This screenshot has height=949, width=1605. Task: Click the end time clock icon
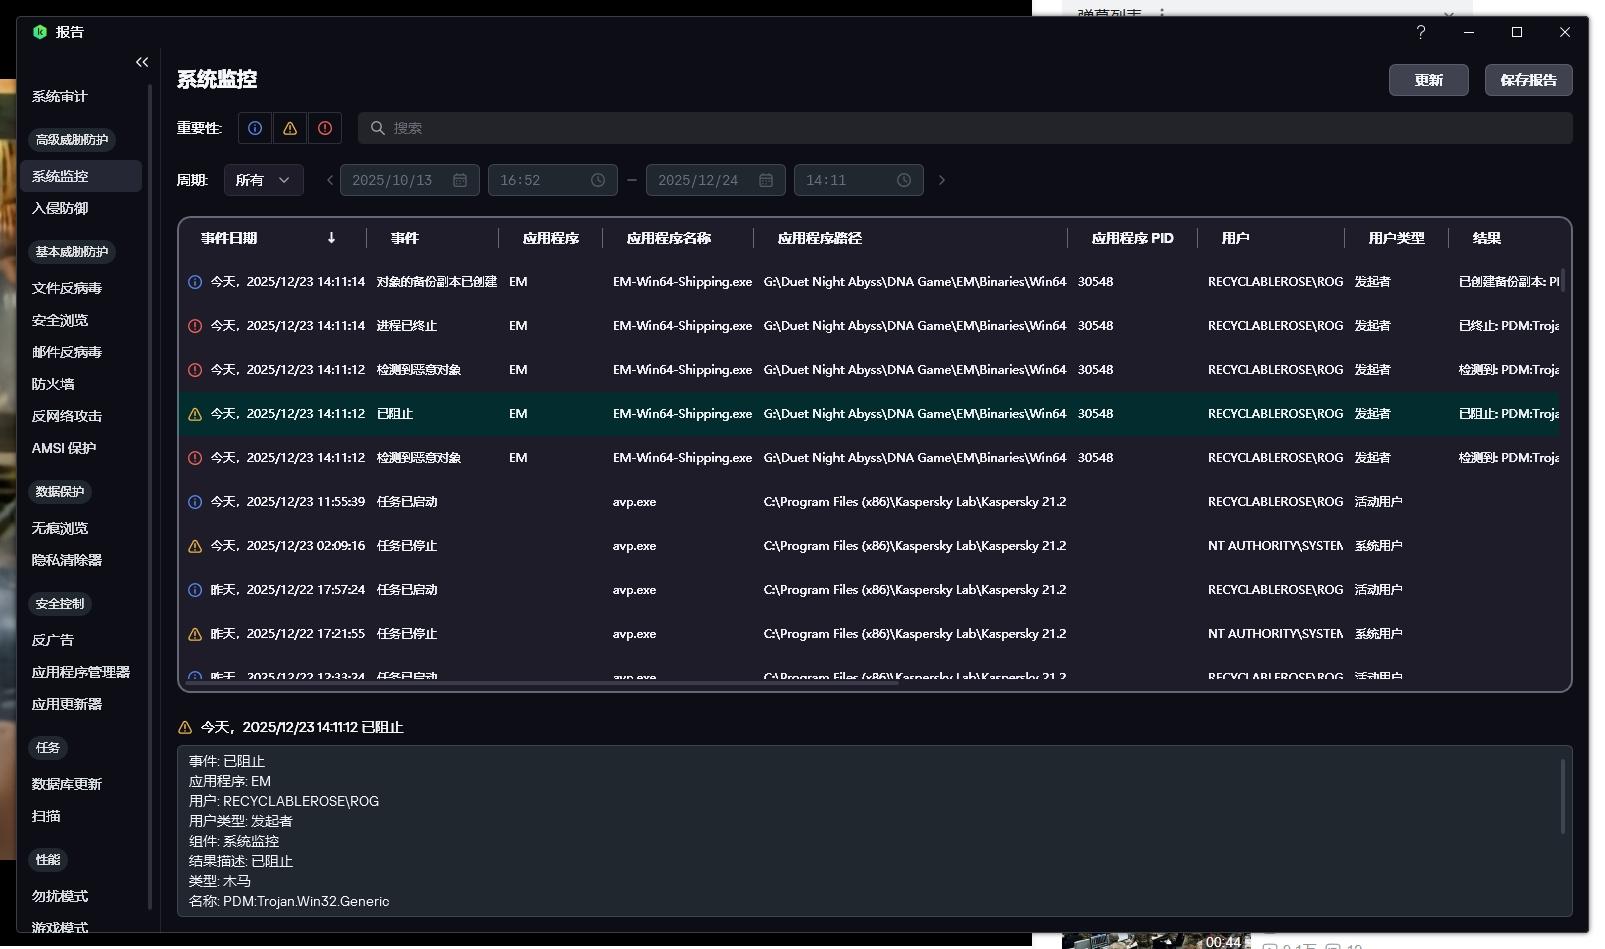click(904, 180)
